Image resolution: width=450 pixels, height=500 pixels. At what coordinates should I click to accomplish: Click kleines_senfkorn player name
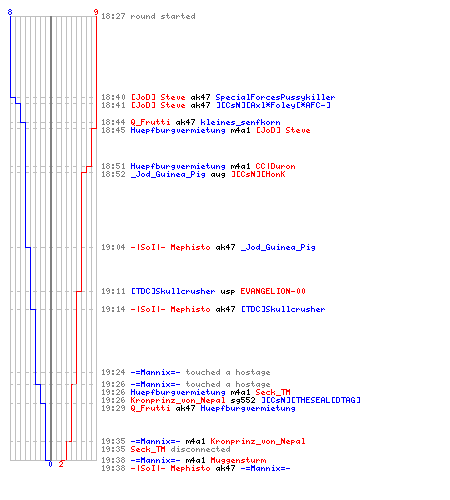click(x=240, y=122)
